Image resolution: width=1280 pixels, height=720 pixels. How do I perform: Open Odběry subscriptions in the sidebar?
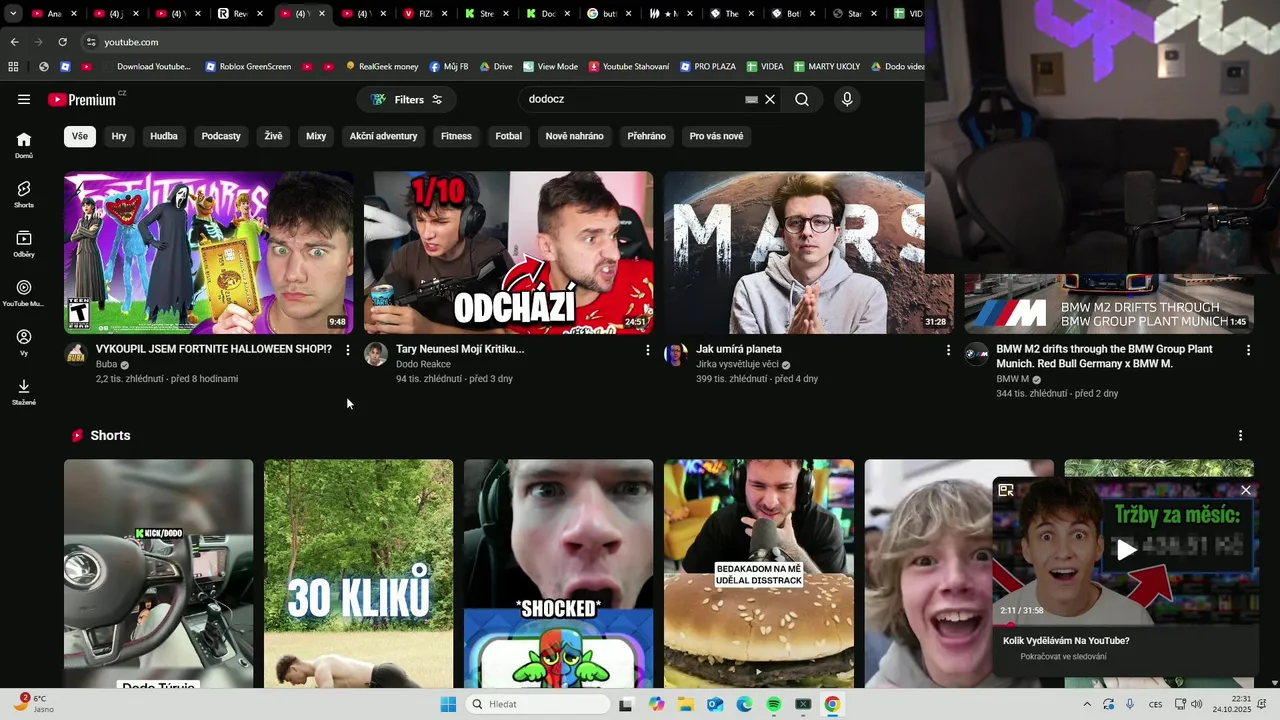(x=24, y=244)
